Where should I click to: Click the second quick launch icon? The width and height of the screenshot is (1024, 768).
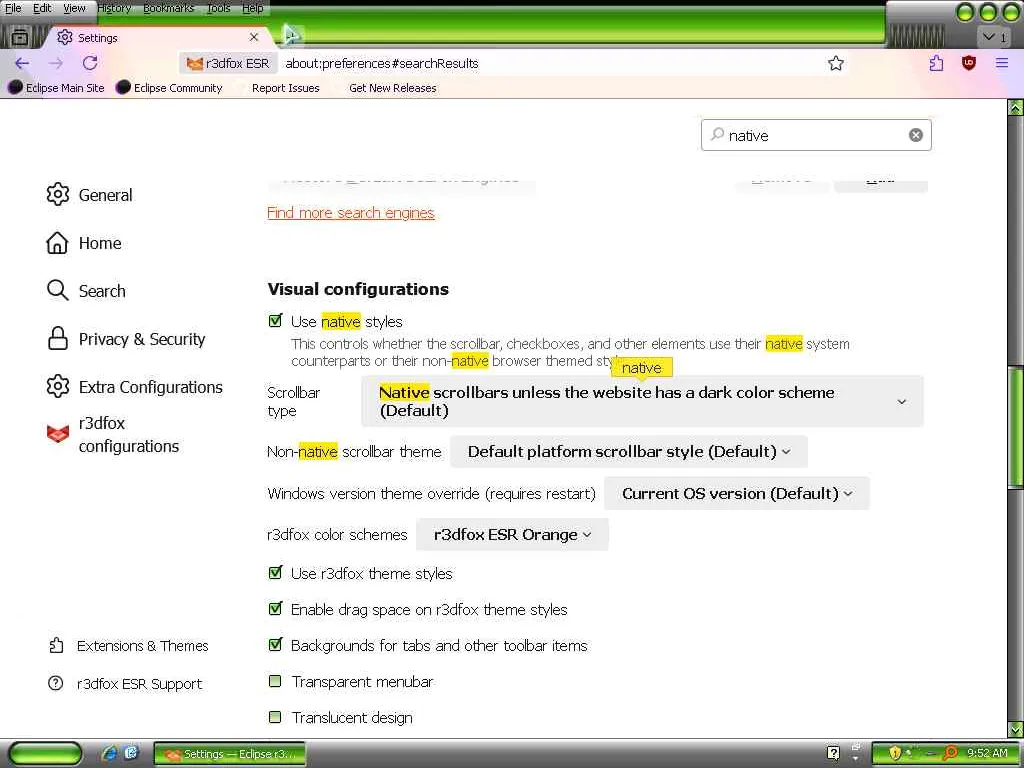tap(131, 754)
